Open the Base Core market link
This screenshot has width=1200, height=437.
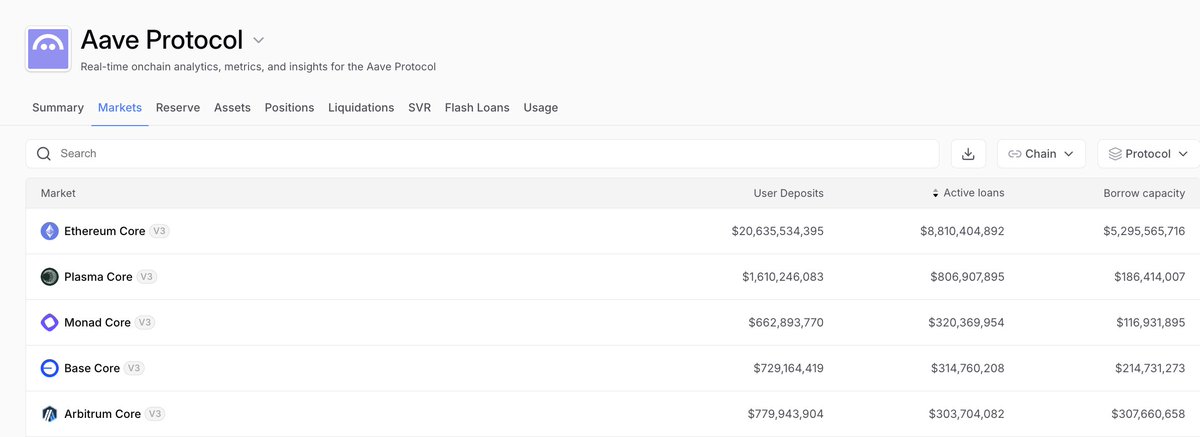point(92,368)
